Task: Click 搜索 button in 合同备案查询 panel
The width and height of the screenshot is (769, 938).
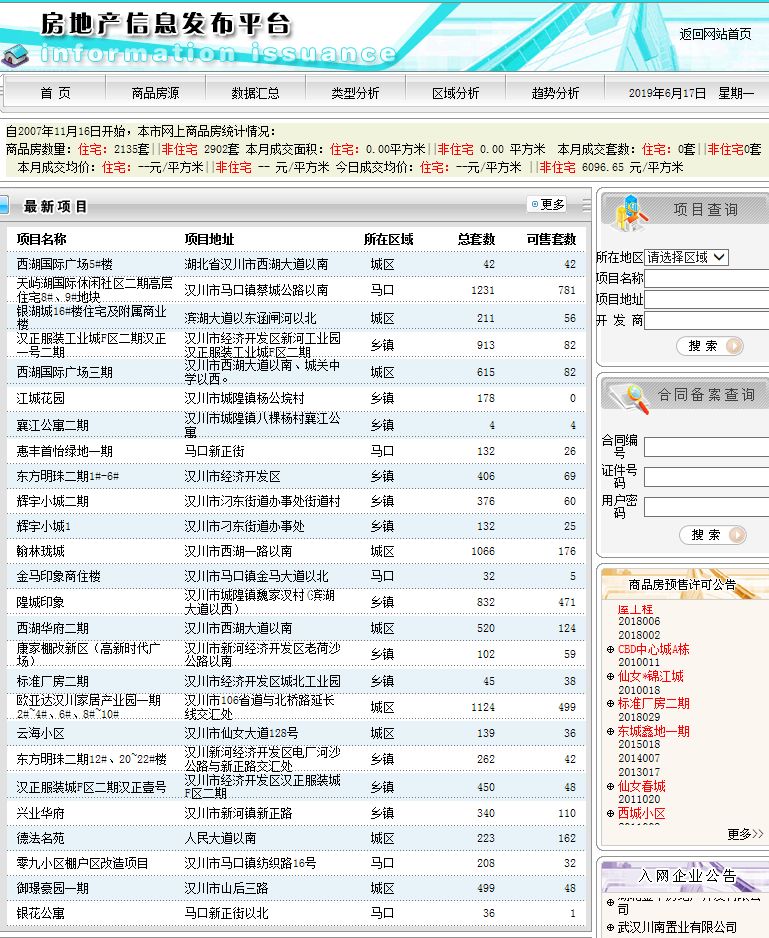Action: point(713,535)
